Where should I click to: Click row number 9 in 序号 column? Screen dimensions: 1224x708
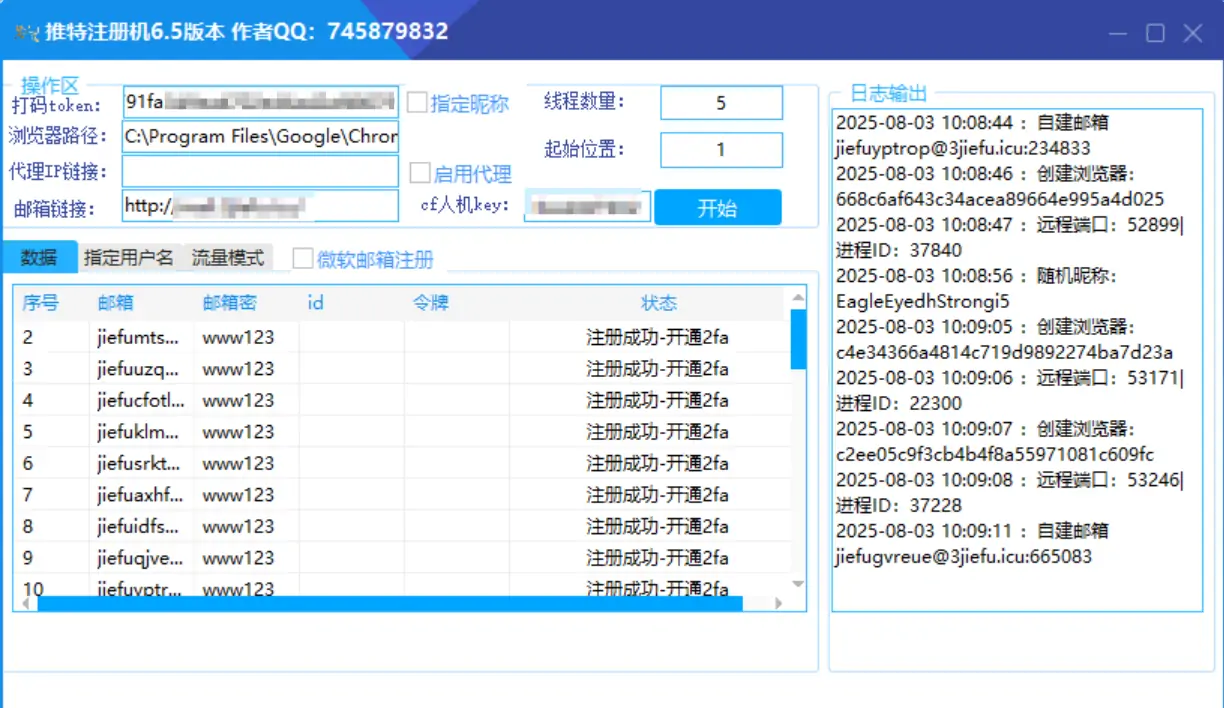click(28, 558)
